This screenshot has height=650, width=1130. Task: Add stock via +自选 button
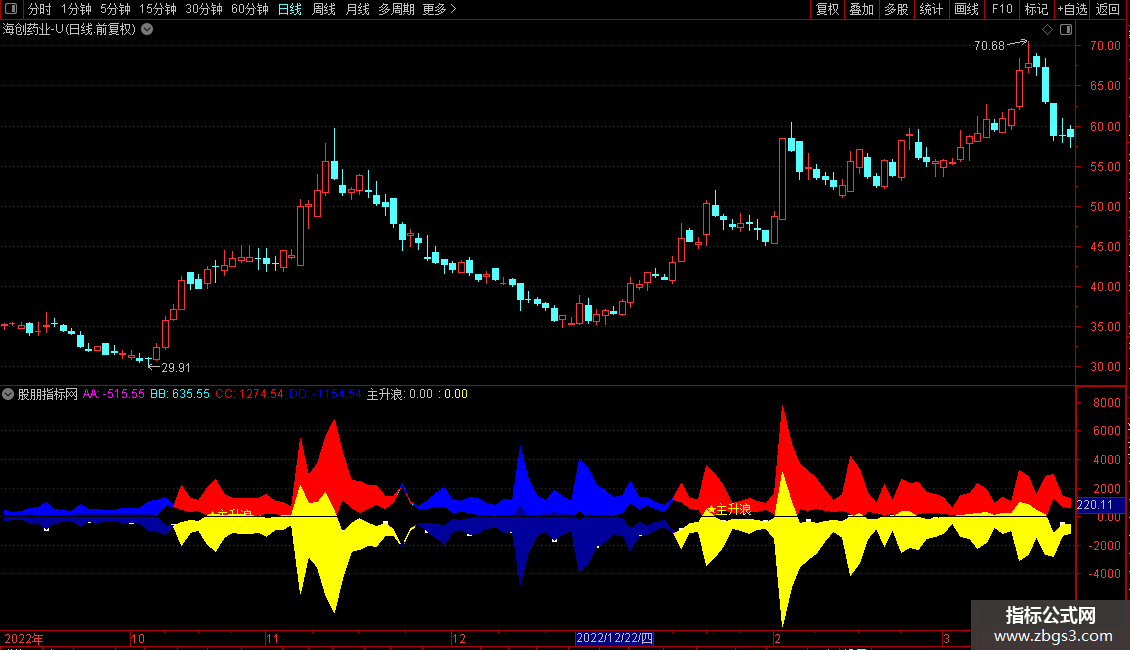click(x=1072, y=9)
